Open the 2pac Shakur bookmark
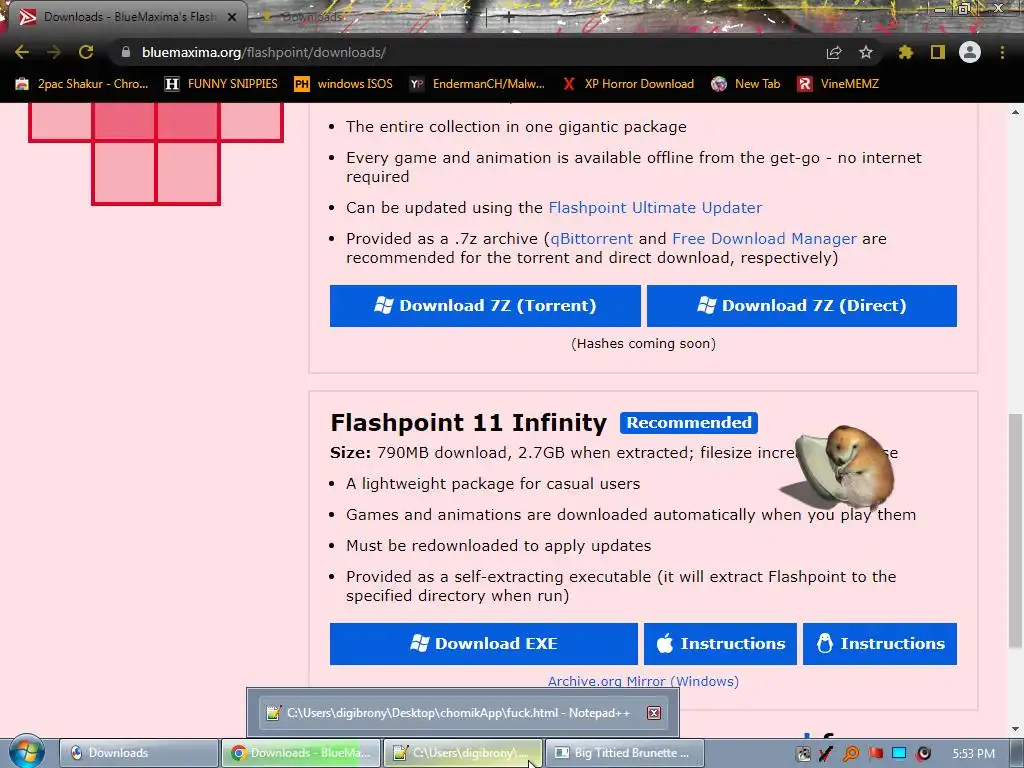Viewport: 1024px width, 768px height. tap(82, 84)
